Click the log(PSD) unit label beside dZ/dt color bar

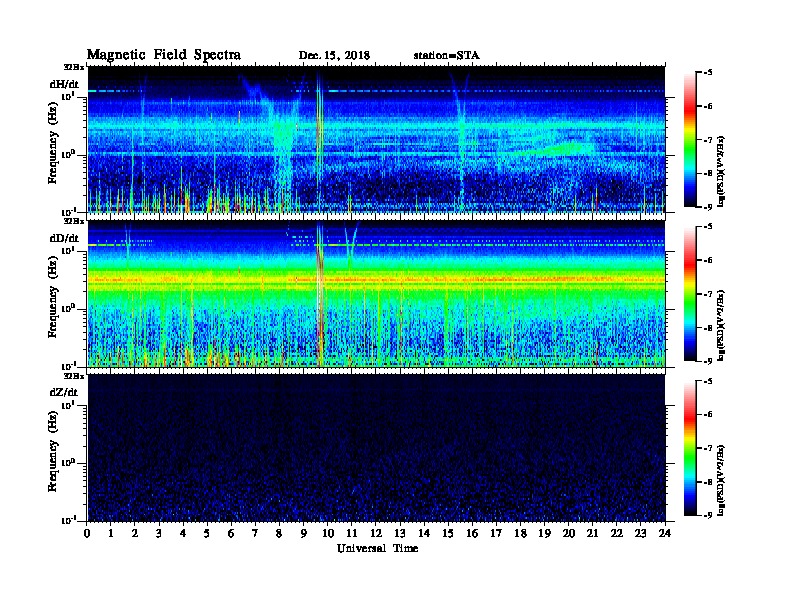tap(722, 480)
